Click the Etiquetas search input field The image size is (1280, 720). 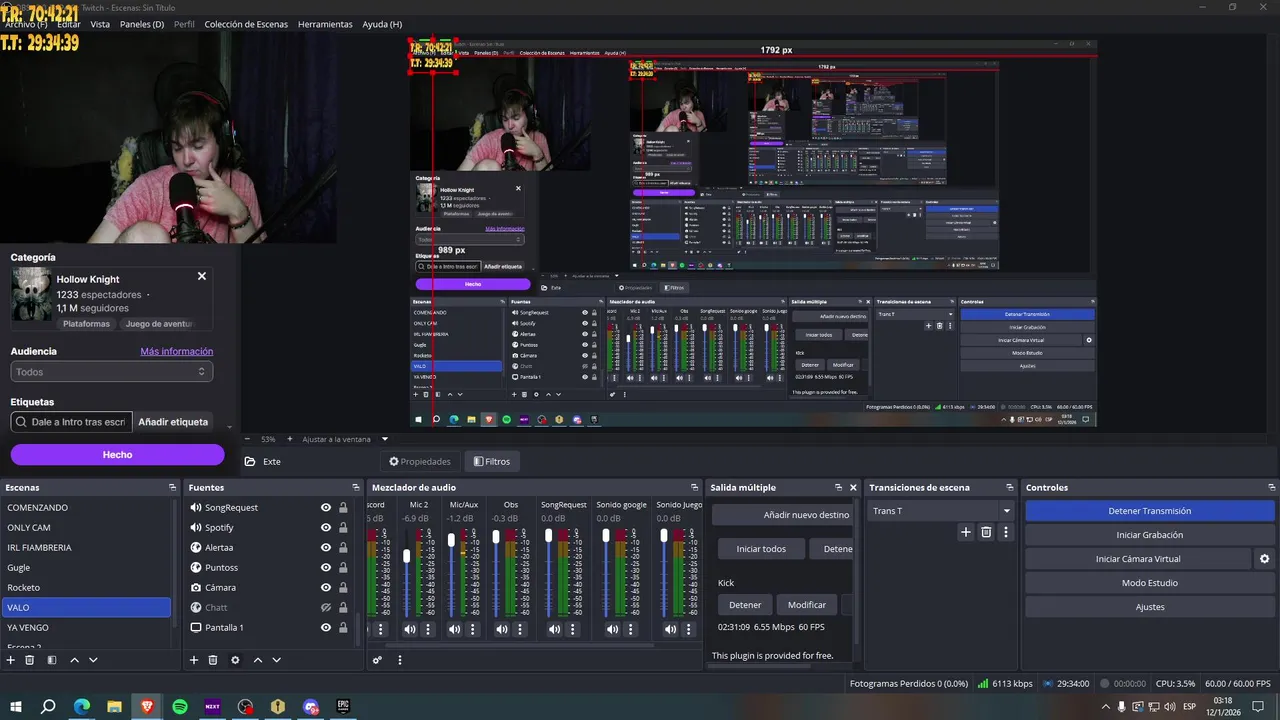pos(71,422)
